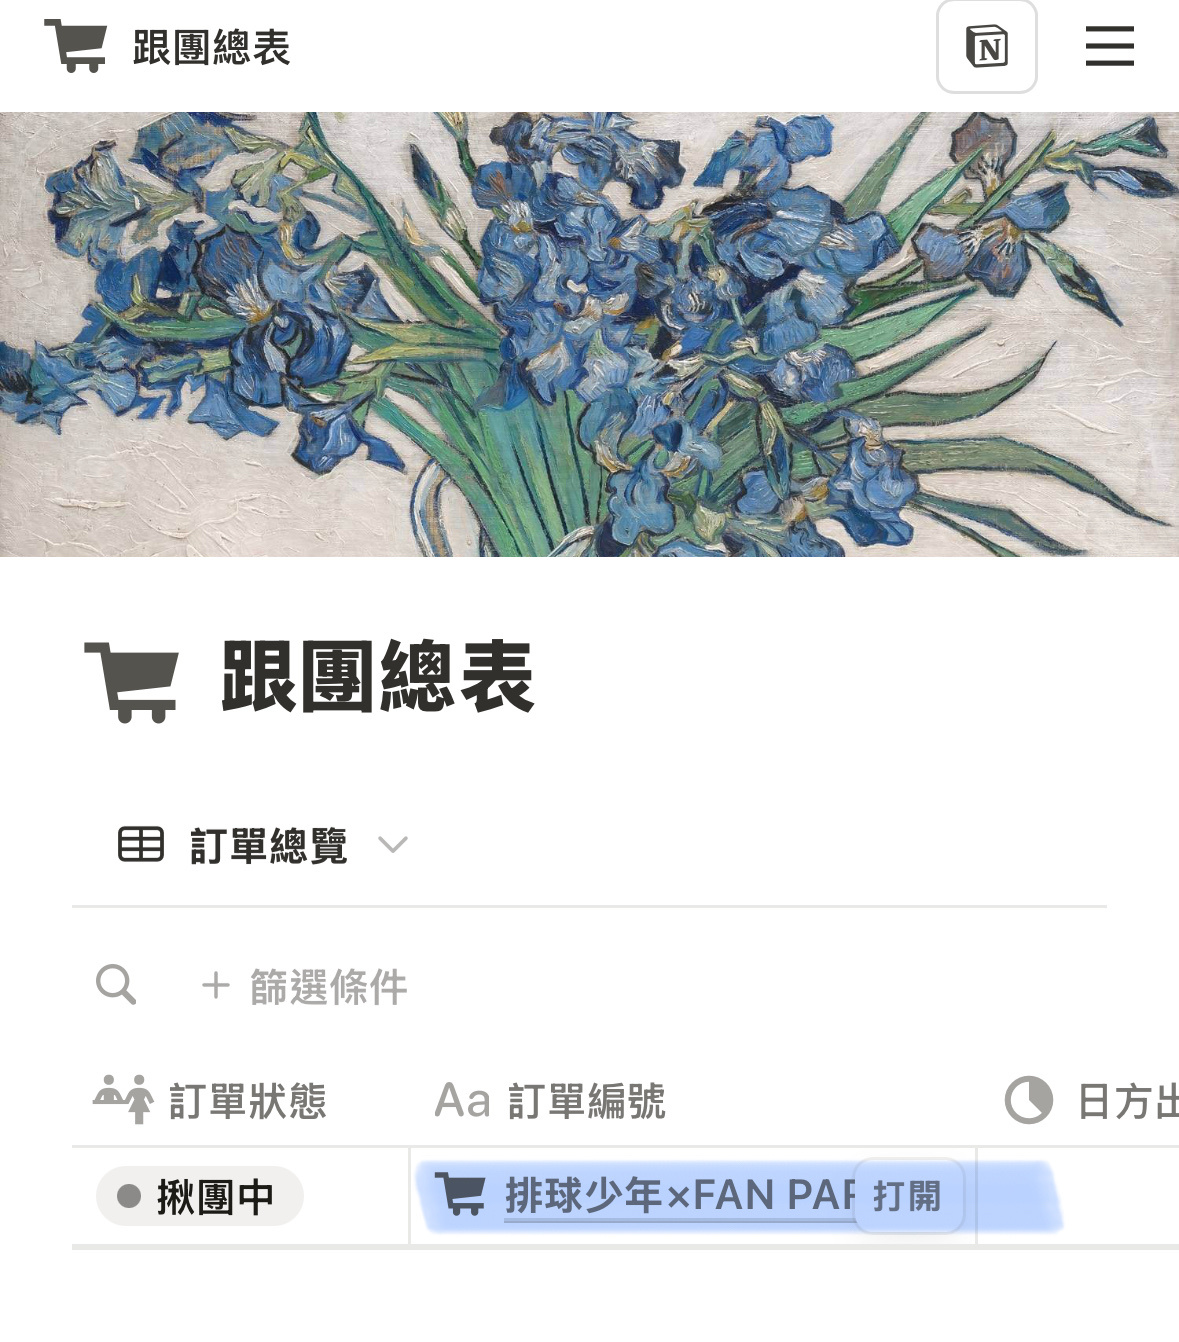Open the Notion logo button

[x=986, y=47]
